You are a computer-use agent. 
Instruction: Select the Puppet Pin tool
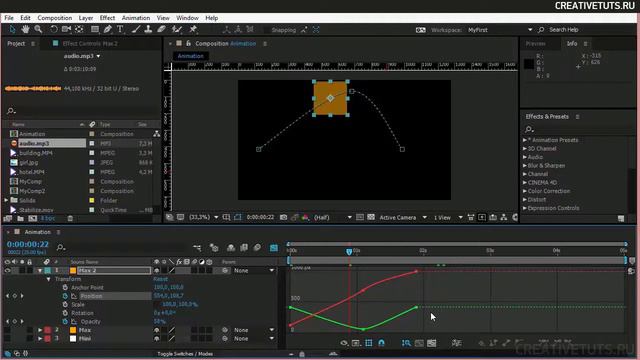[x=193, y=29]
